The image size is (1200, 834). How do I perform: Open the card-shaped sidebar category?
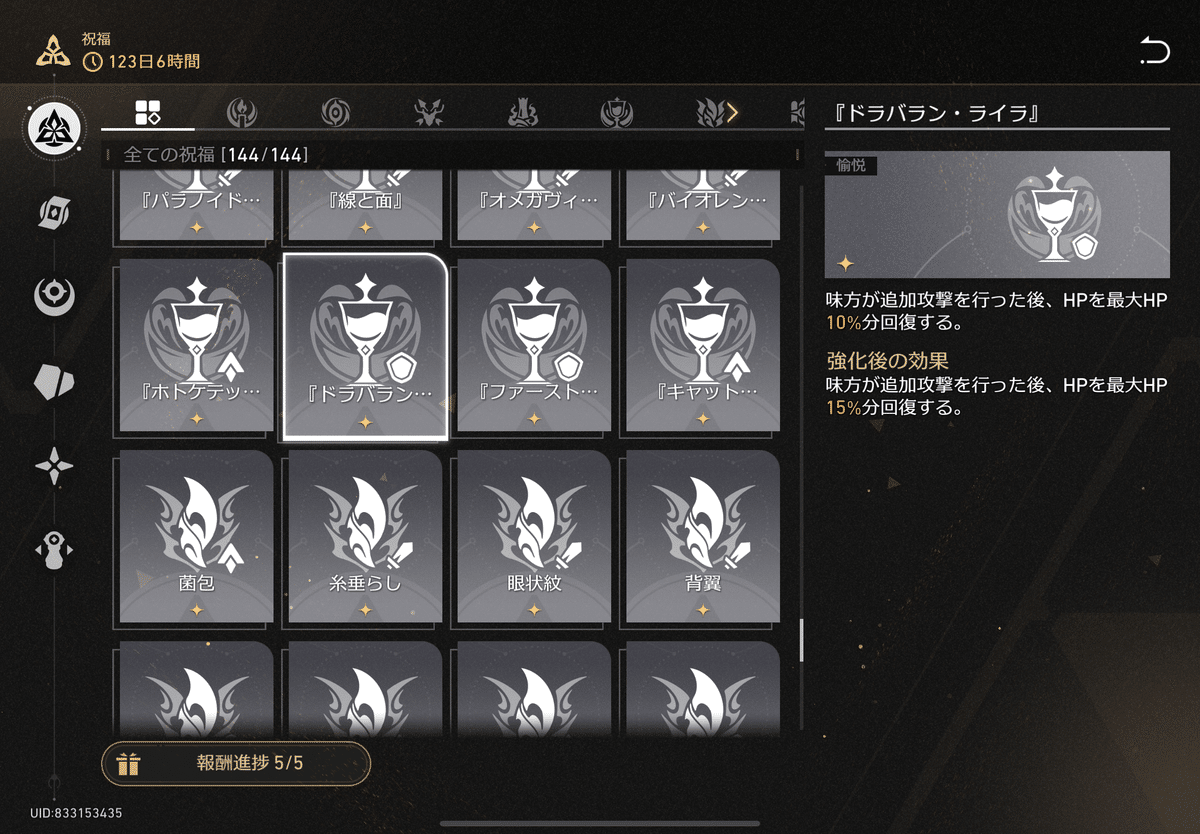(x=53, y=211)
